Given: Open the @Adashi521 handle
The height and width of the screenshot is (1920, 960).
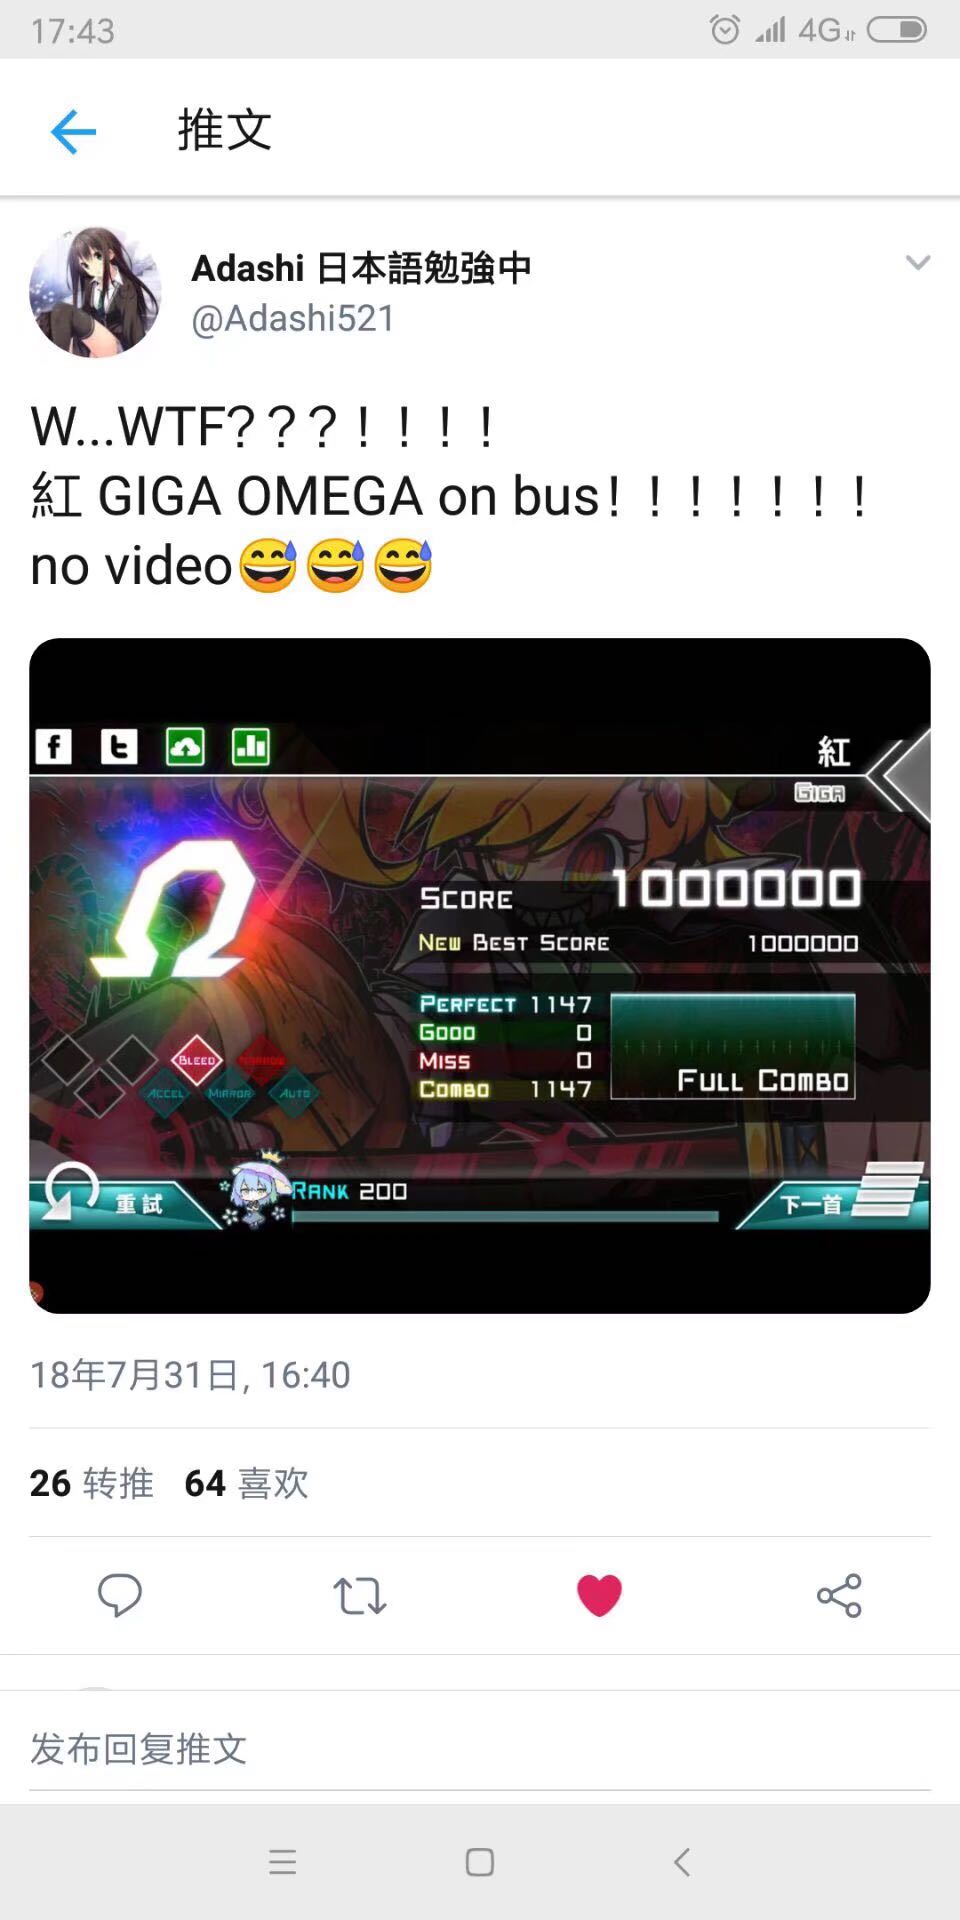Looking at the screenshot, I should tap(293, 318).
